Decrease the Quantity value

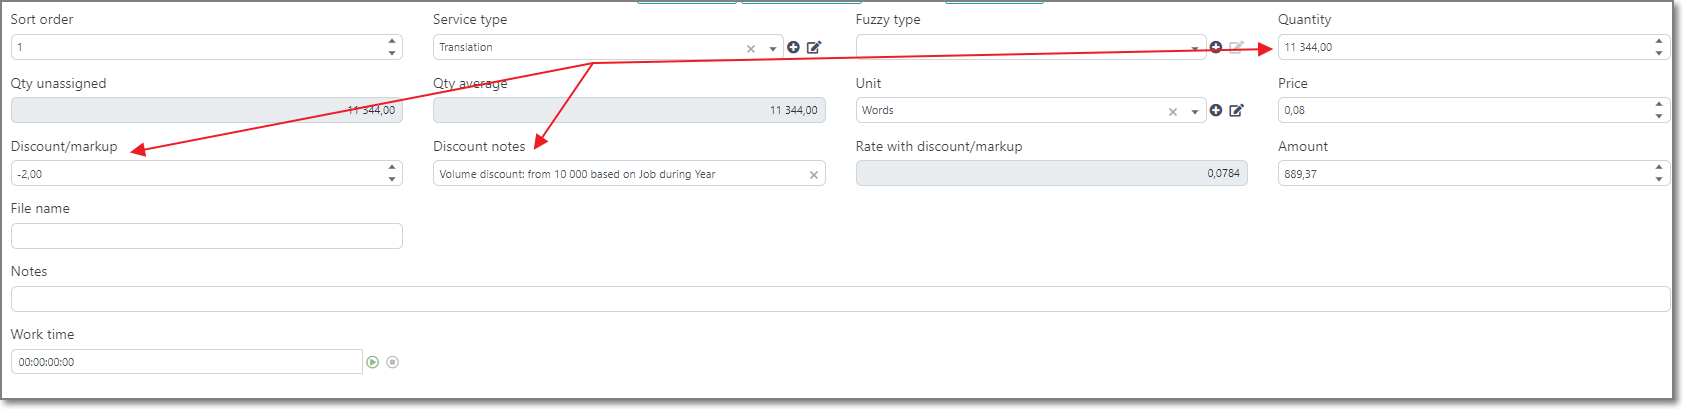(x=1659, y=52)
